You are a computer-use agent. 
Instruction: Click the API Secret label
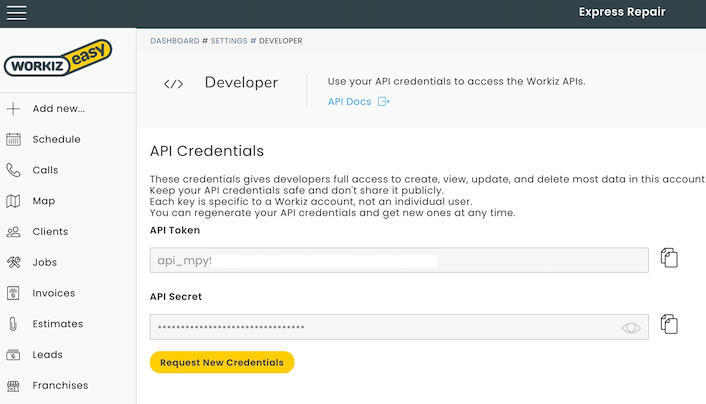click(176, 297)
